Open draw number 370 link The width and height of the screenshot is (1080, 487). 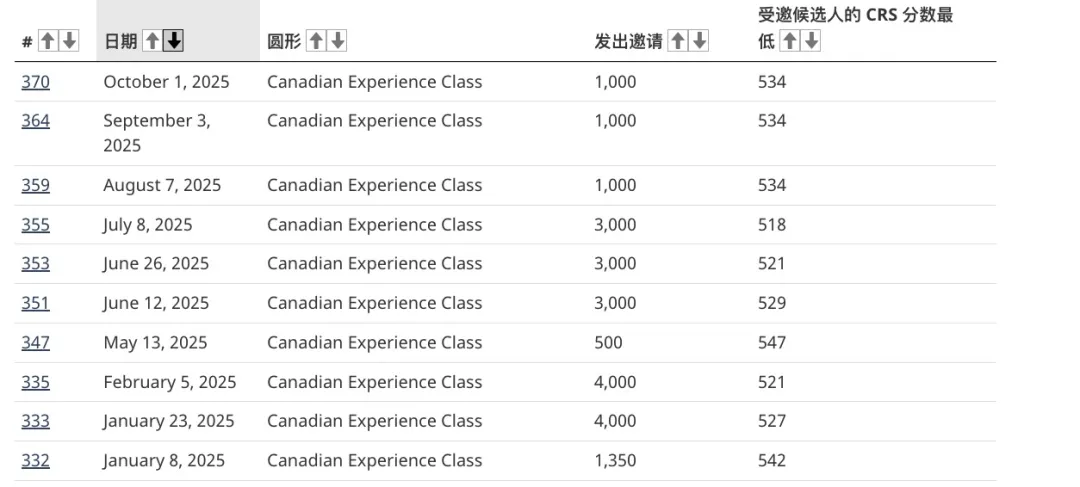coord(35,82)
